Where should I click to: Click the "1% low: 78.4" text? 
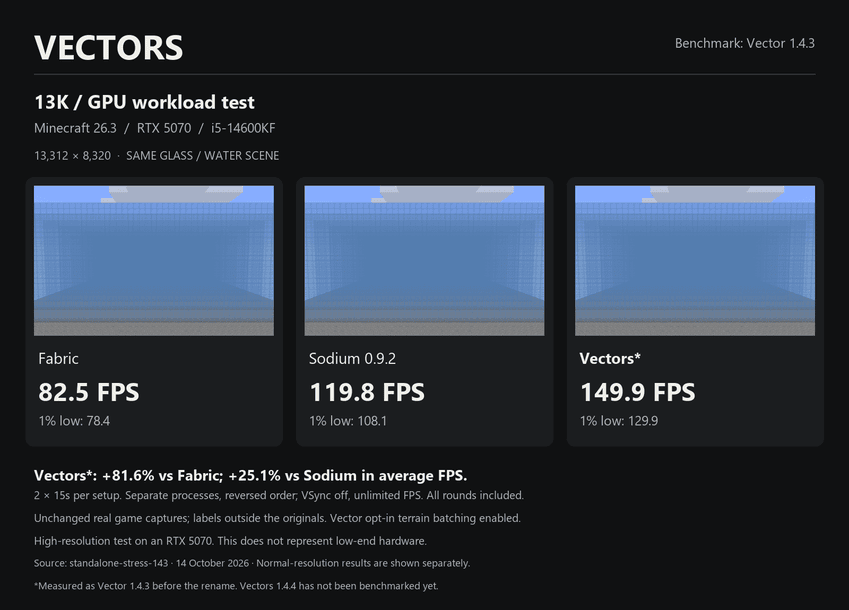(74, 421)
